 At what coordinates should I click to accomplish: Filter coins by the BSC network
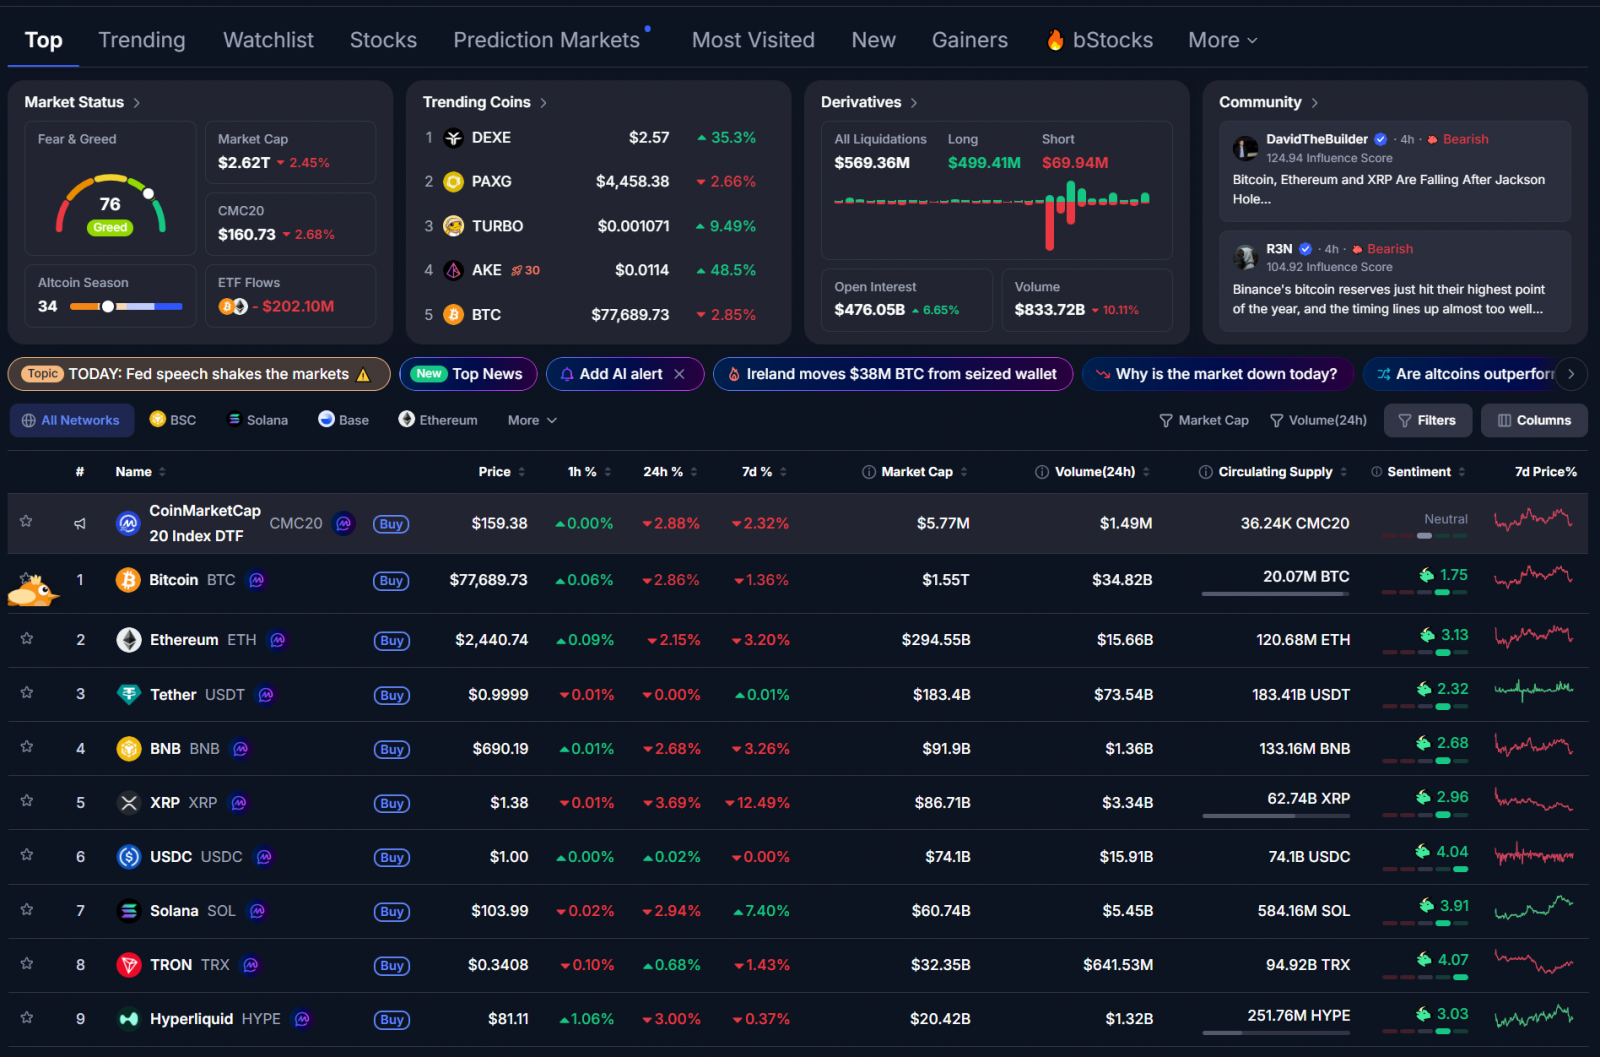point(173,420)
